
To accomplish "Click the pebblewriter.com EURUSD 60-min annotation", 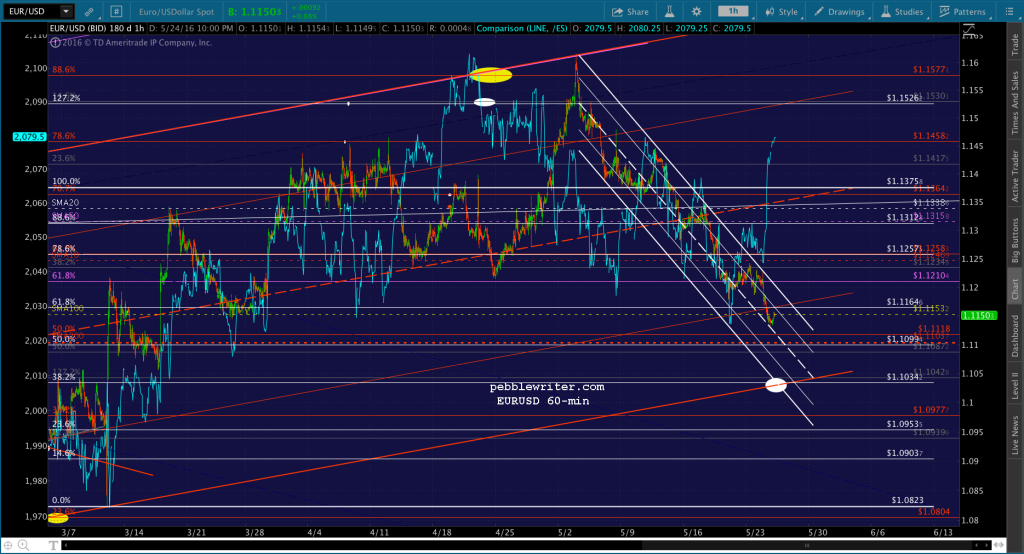I will (x=547, y=394).
